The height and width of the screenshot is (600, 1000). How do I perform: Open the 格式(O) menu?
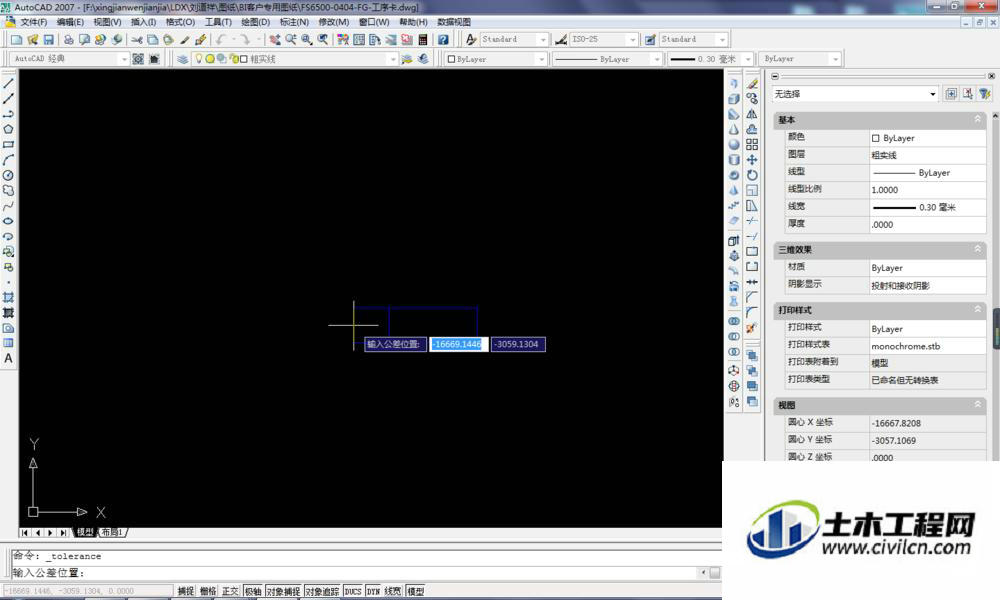pyautogui.click(x=180, y=22)
